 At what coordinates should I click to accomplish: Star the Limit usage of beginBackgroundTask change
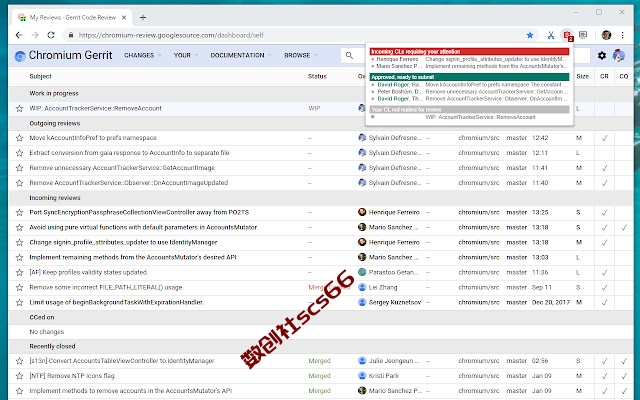pyautogui.click(x=19, y=302)
